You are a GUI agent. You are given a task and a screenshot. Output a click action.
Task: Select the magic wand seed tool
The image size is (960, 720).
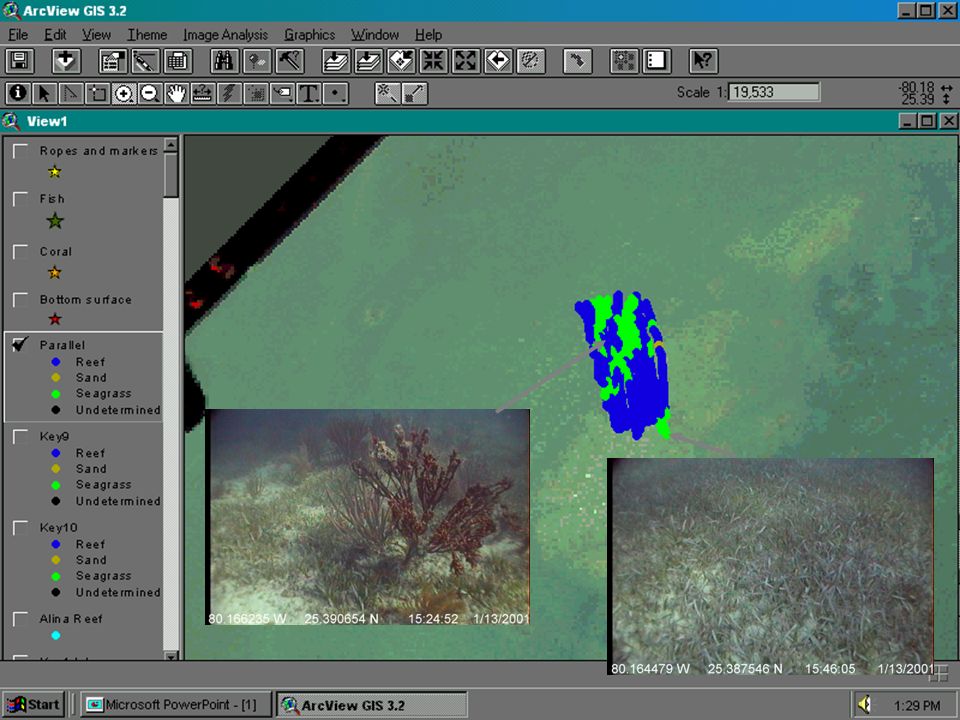388,93
